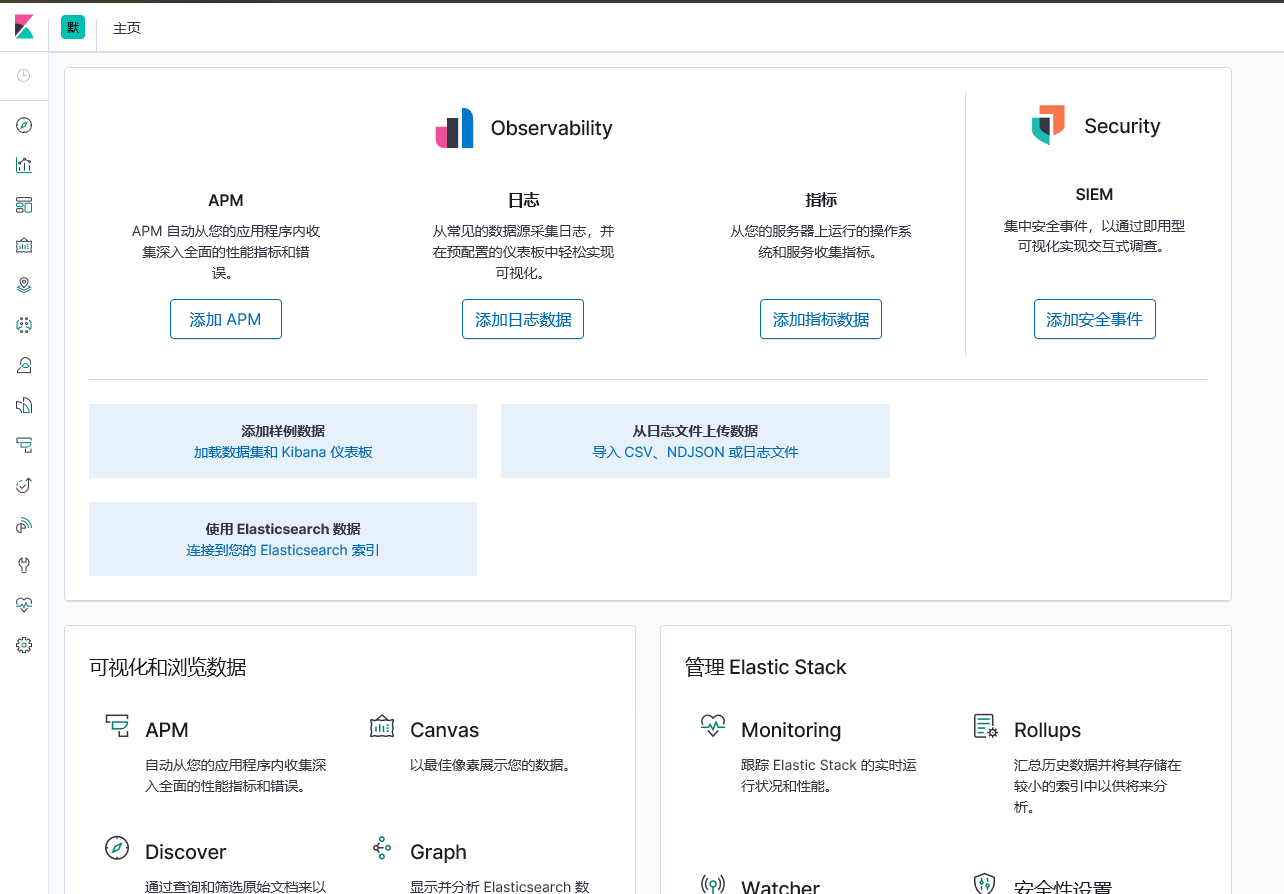Click the 日志 heading under Observability
The width and height of the screenshot is (1284, 894).
tap(523, 200)
